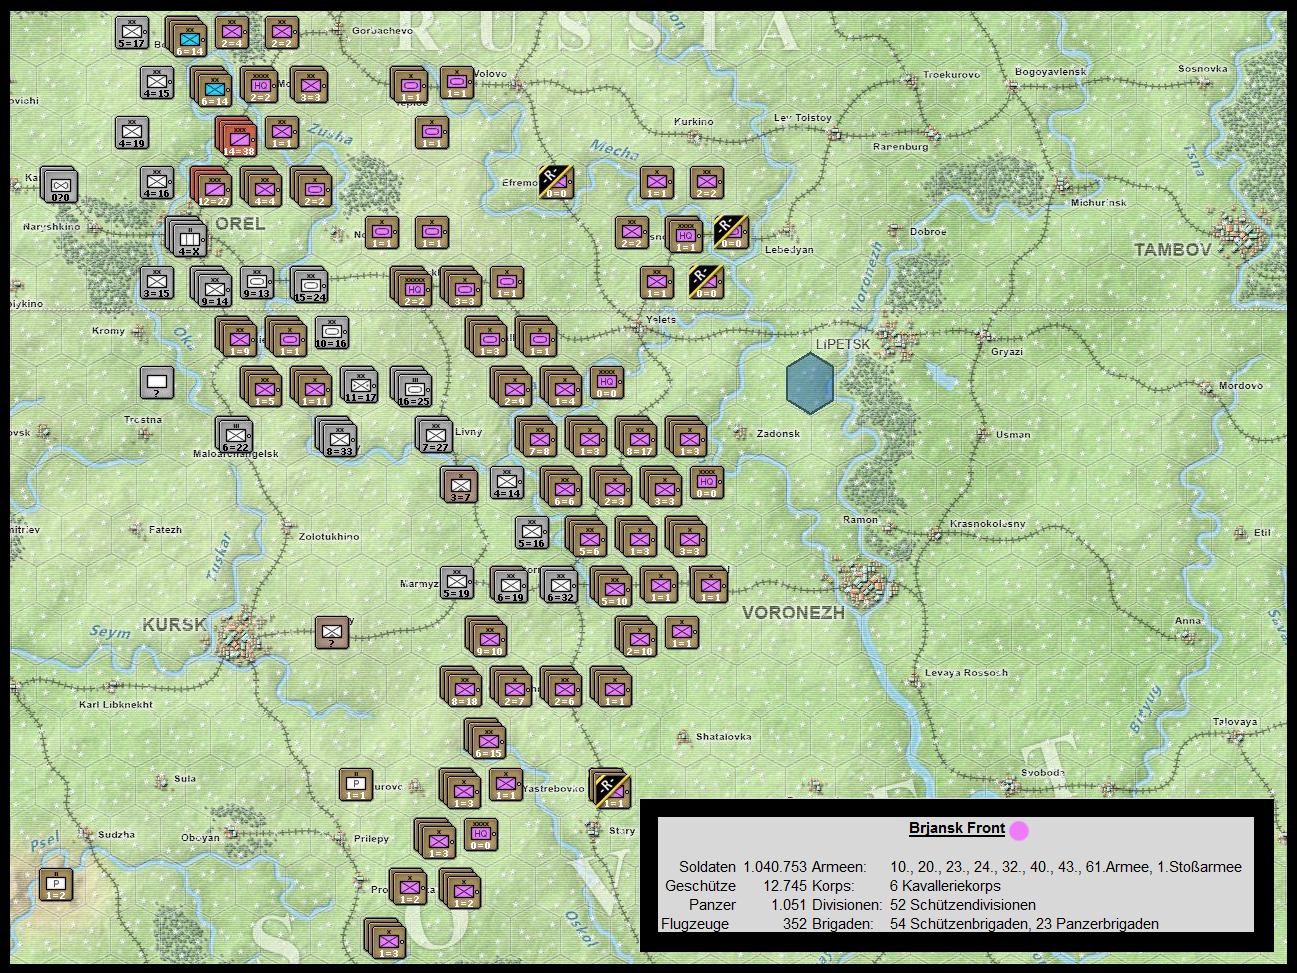1297x973 pixels.
Task: Click the gray unit labeled 7=27 beside Livny
Action: coord(435,435)
